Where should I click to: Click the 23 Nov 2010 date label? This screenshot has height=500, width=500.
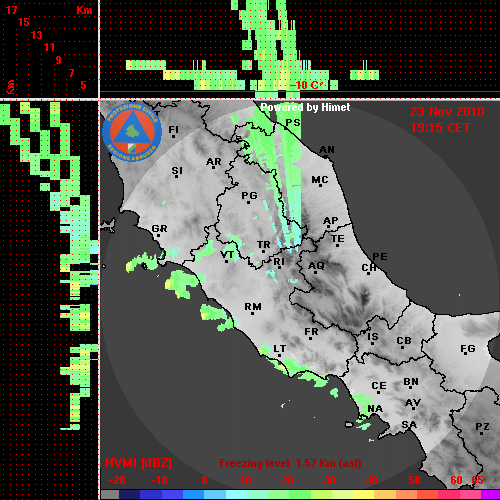447,112
